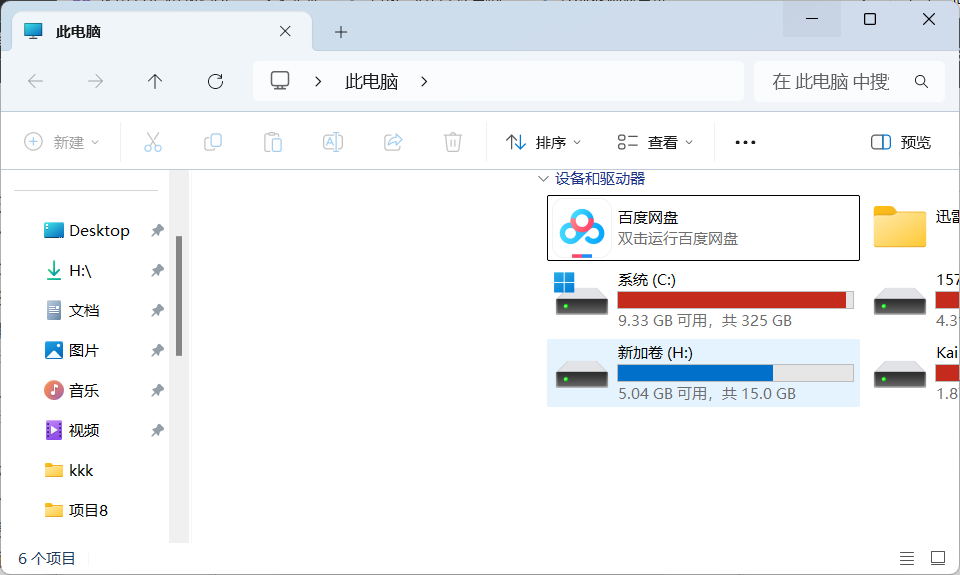Click the 6 个项目 status text
Image resolution: width=960 pixels, height=575 pixels.
(47, 558)
